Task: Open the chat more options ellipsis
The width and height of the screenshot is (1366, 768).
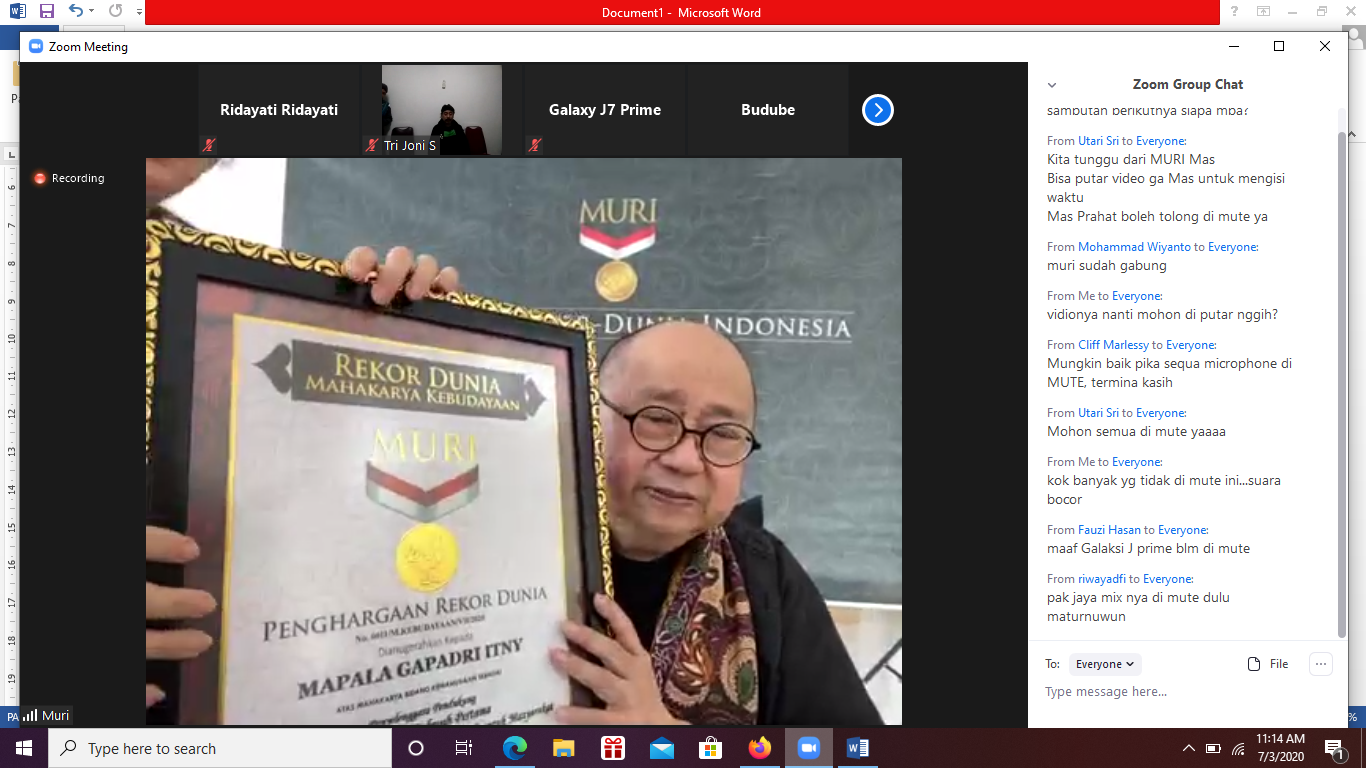Action: pos(1321,664)
